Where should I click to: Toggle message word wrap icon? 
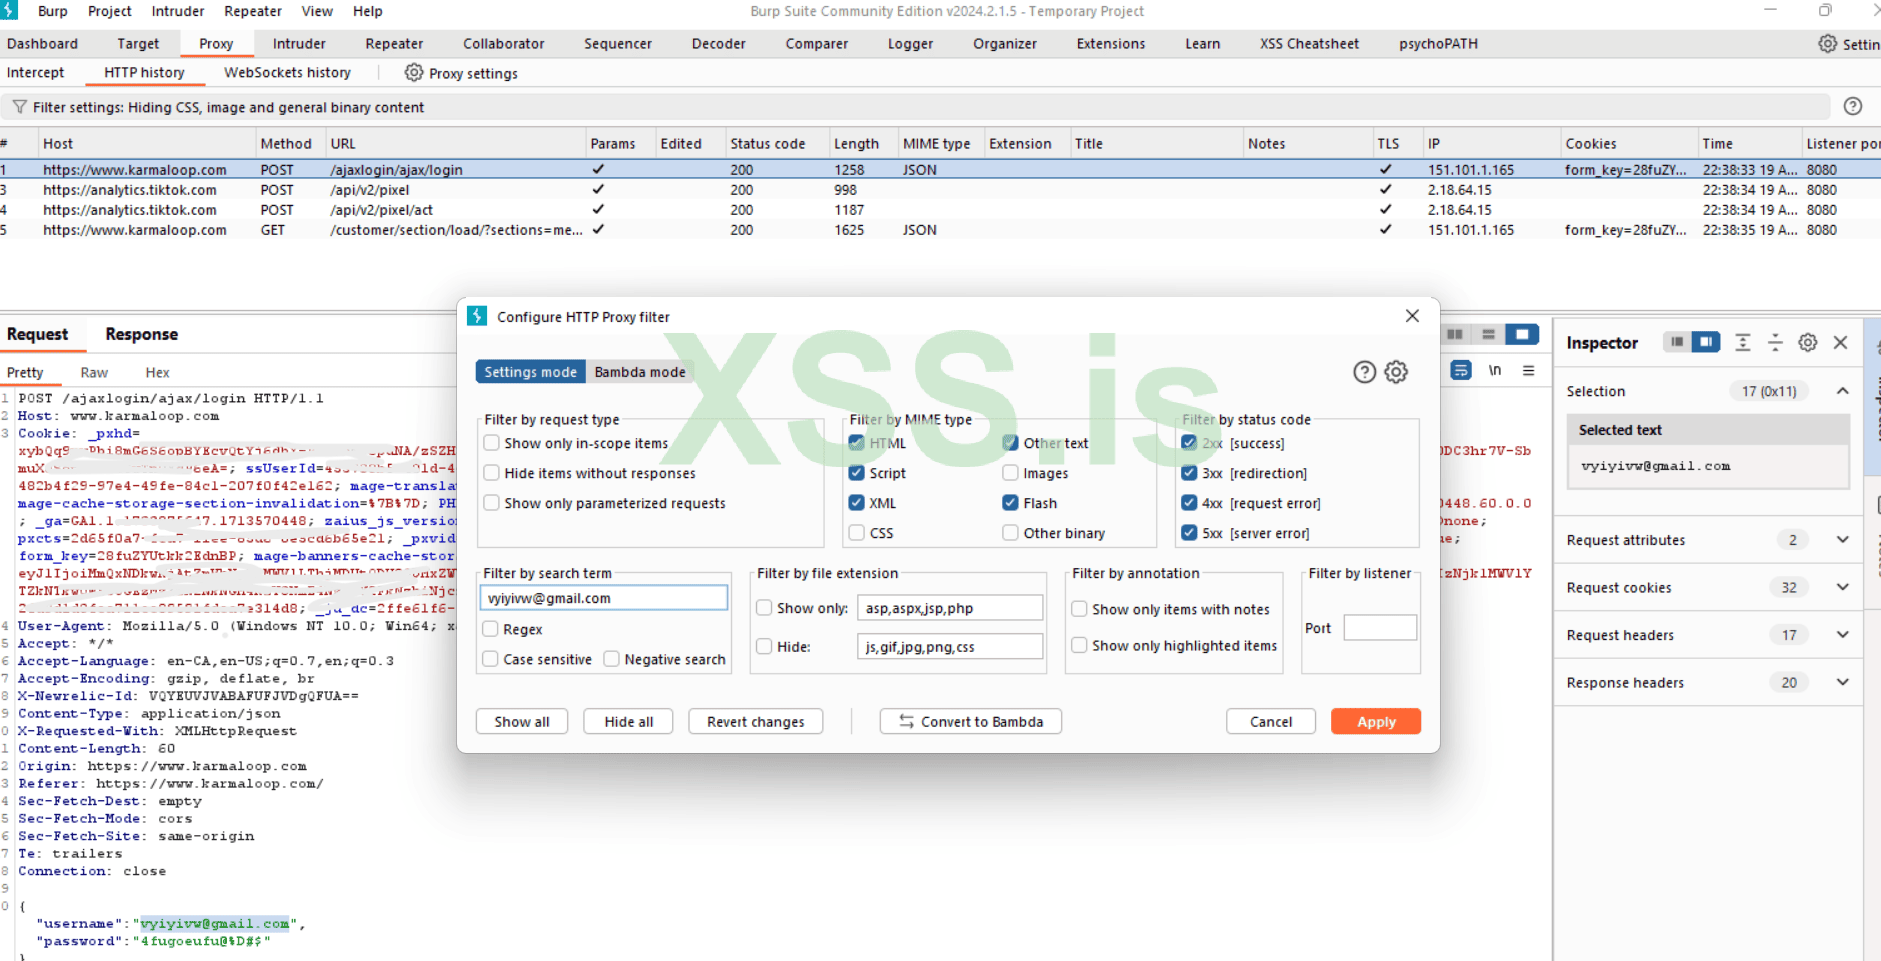[1461, 370]
